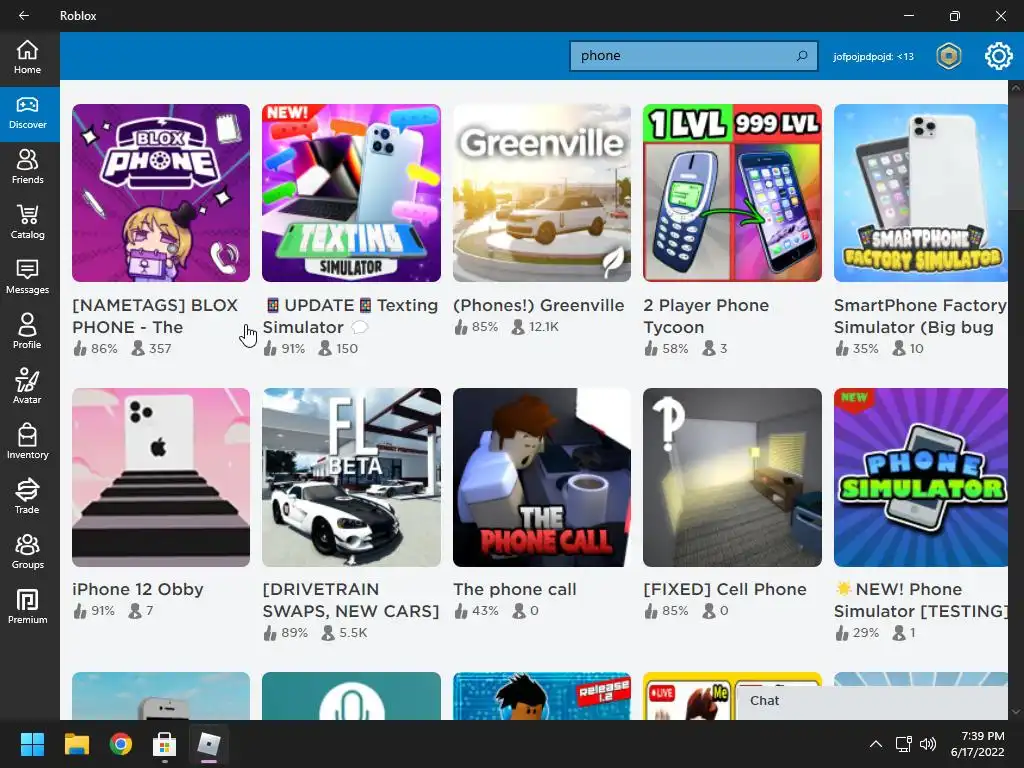Open the volume control in the tray
Image resolution: width=1024 pixels, height=768 pixels.
coord(927,744)
